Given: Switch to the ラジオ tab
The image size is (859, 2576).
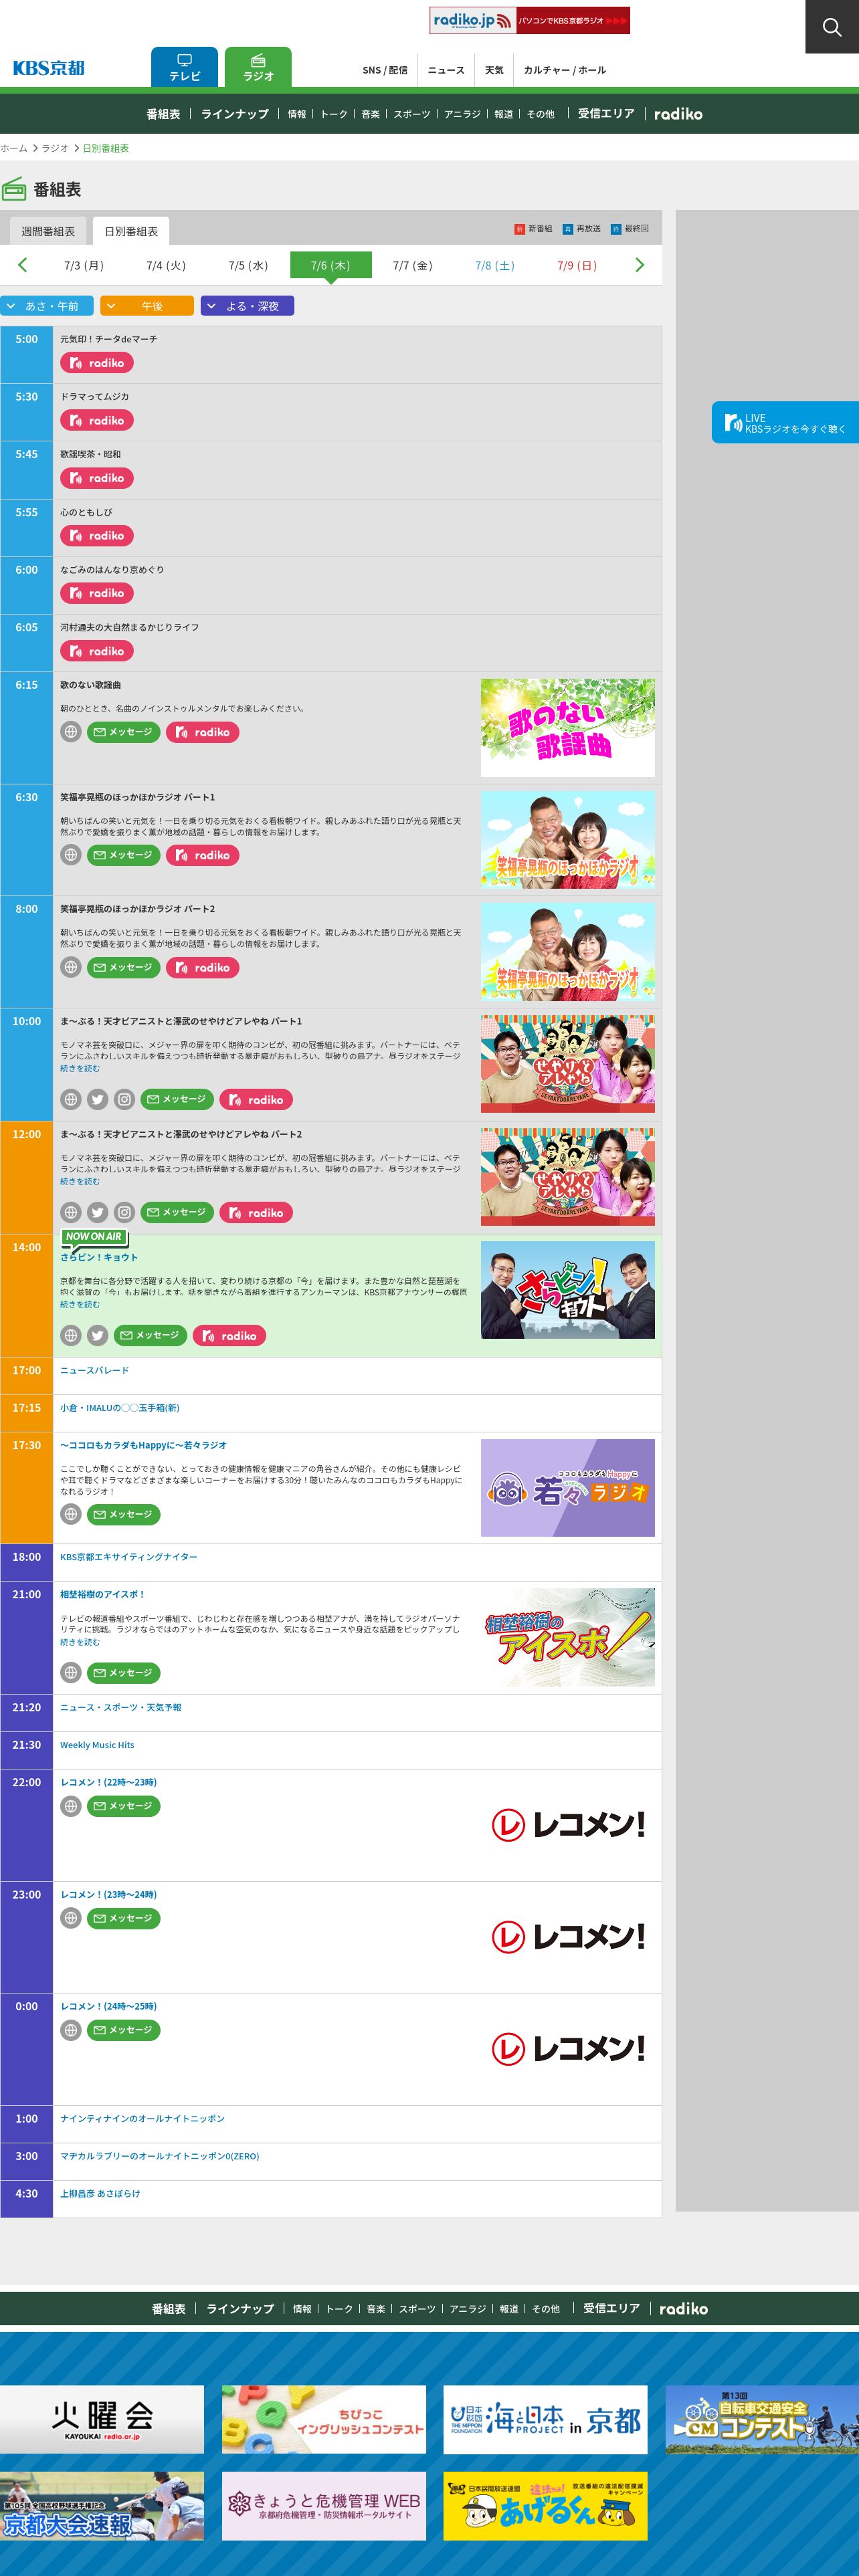Looking at the screenshot, I should tap(258, 67).
